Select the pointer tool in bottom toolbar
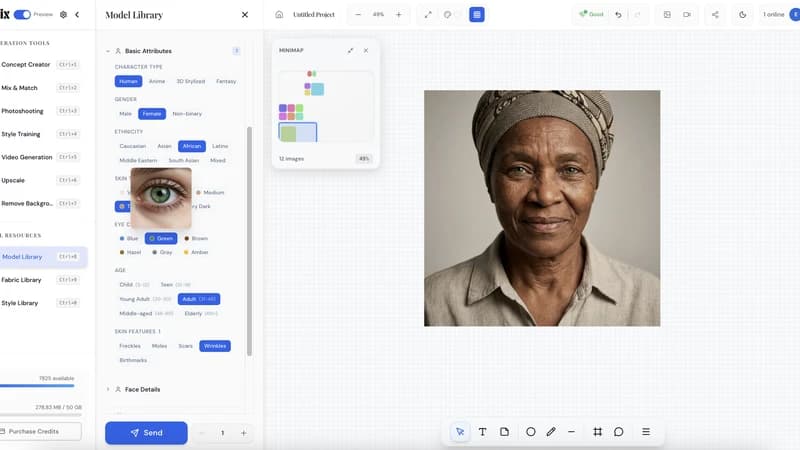 click(460, 432)
